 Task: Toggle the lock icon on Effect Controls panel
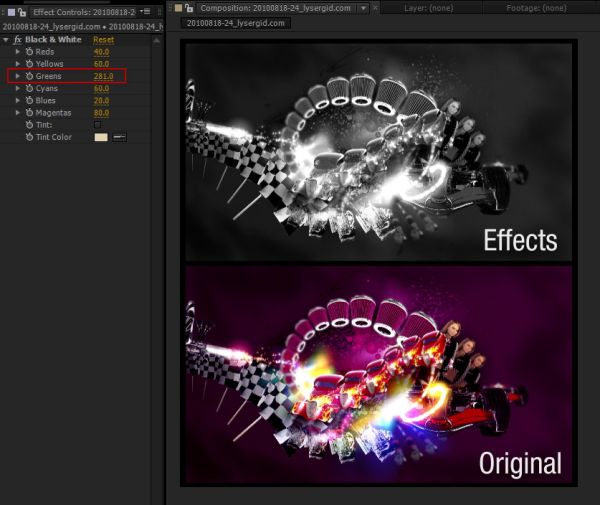click(22, 12)
